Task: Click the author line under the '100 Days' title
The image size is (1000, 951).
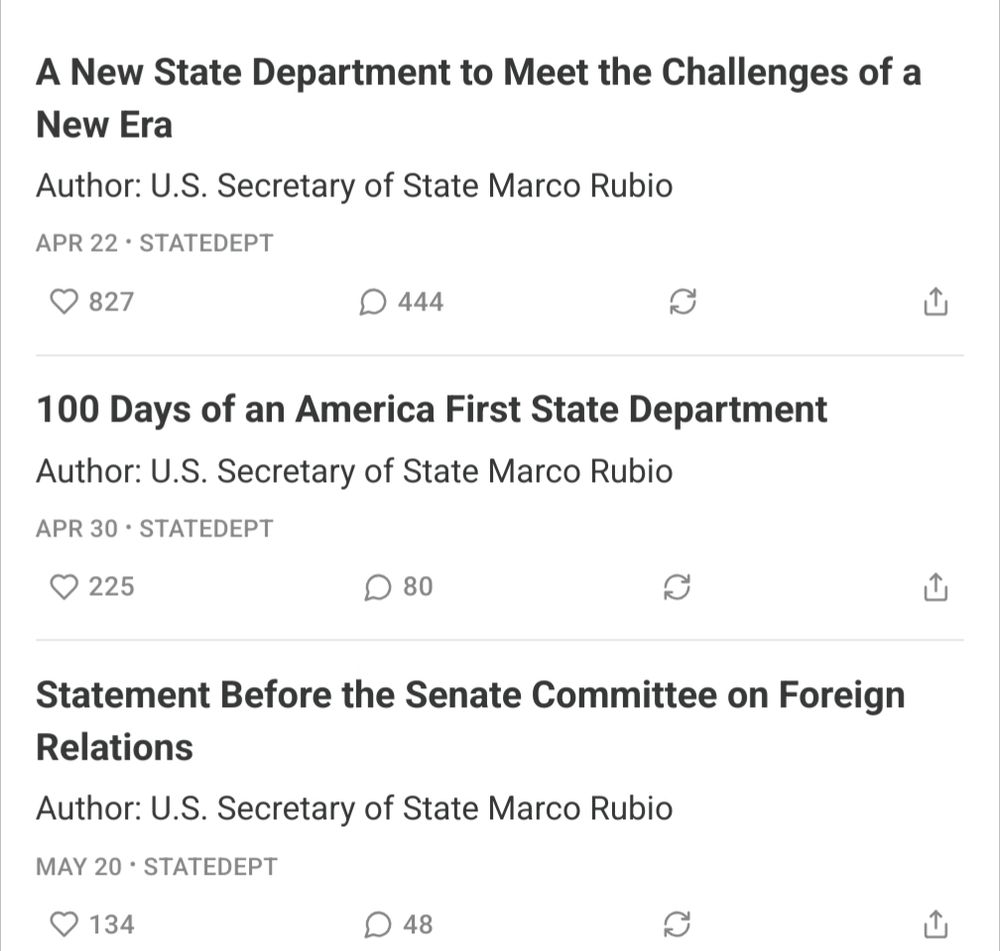Action: click(x=355, y=472)
